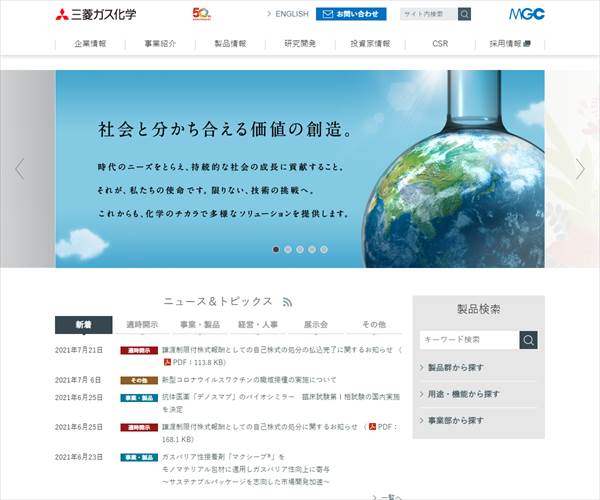The height and width of the screenshot is (500, 600).
Task: Switch to the その他 news tab
Action: pyautogui.click(x=374, y=325)
